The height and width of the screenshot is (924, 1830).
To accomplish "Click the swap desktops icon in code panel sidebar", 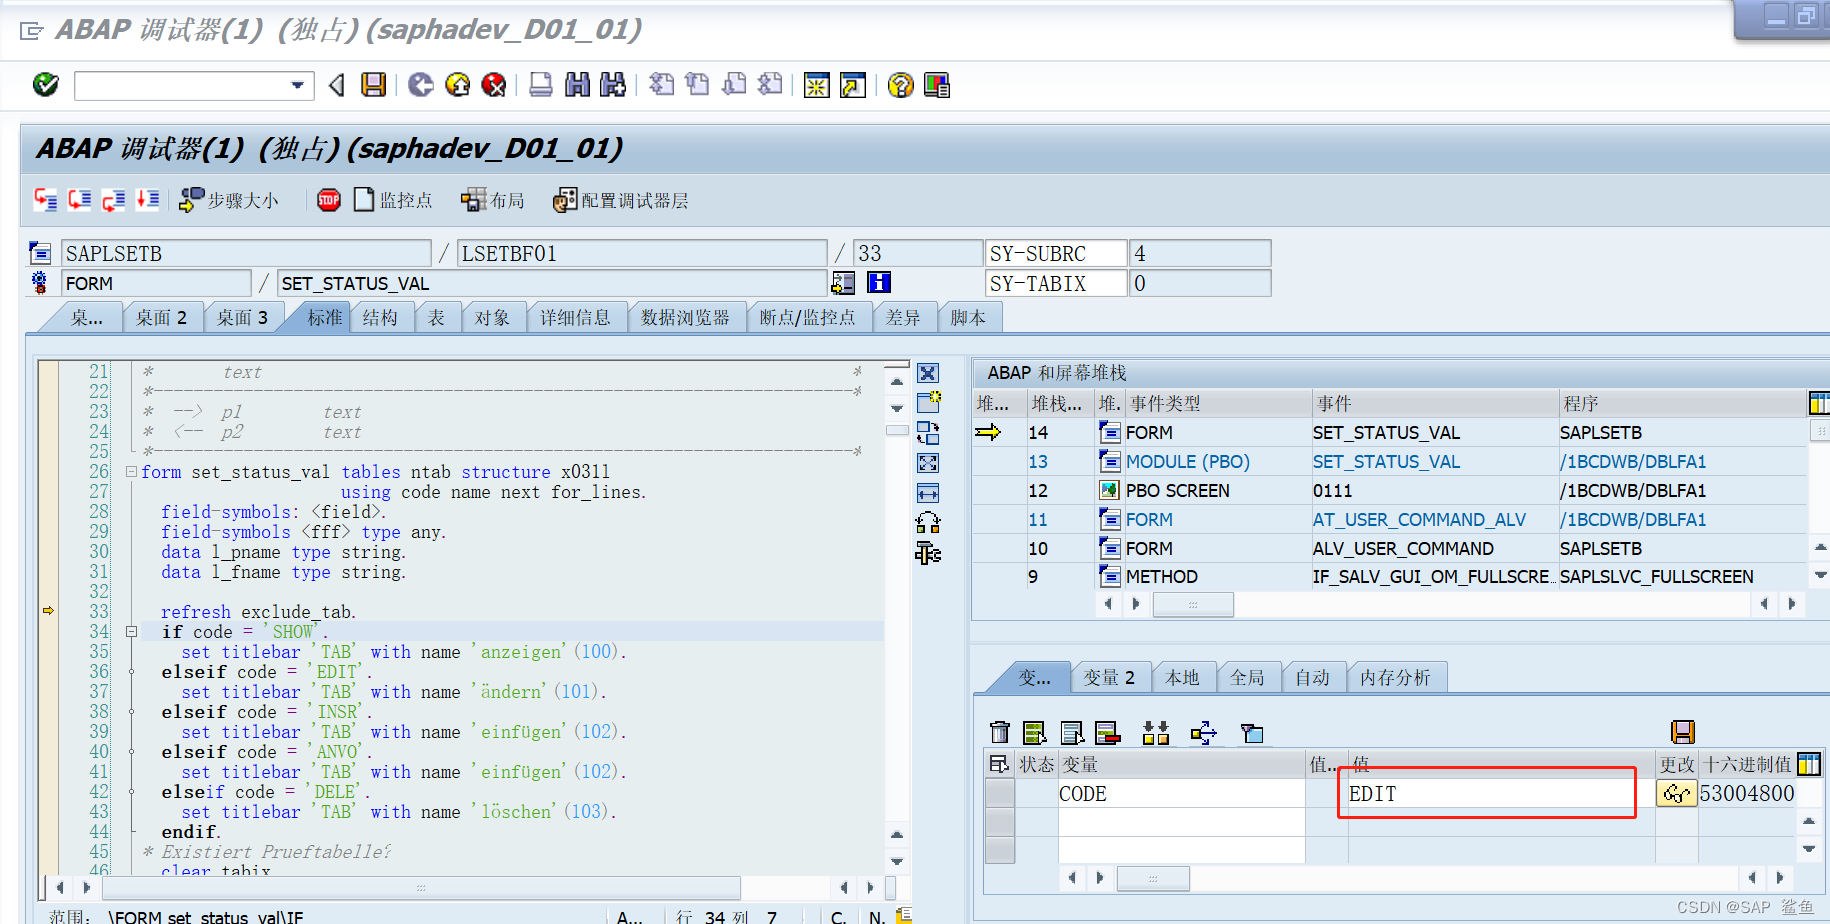I will pos(928,433).
